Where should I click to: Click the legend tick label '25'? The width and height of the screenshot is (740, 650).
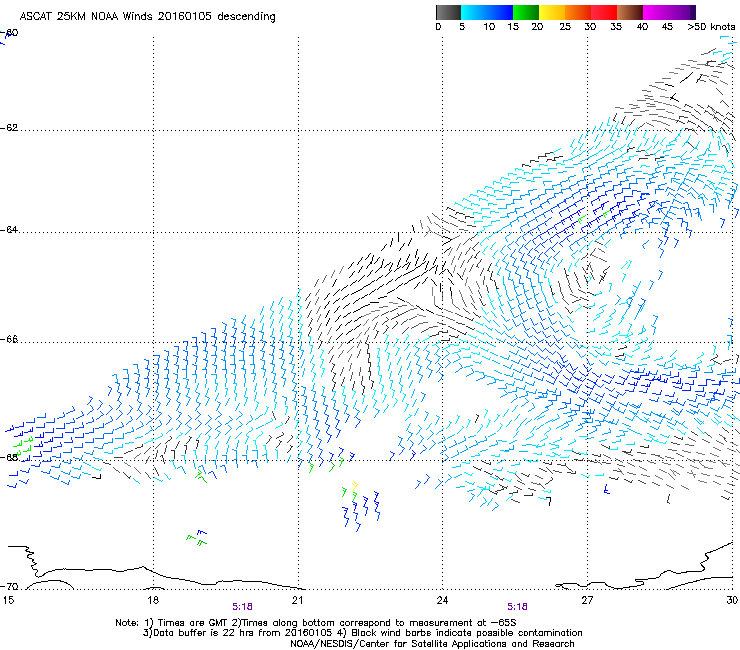(x=565, y=27)
